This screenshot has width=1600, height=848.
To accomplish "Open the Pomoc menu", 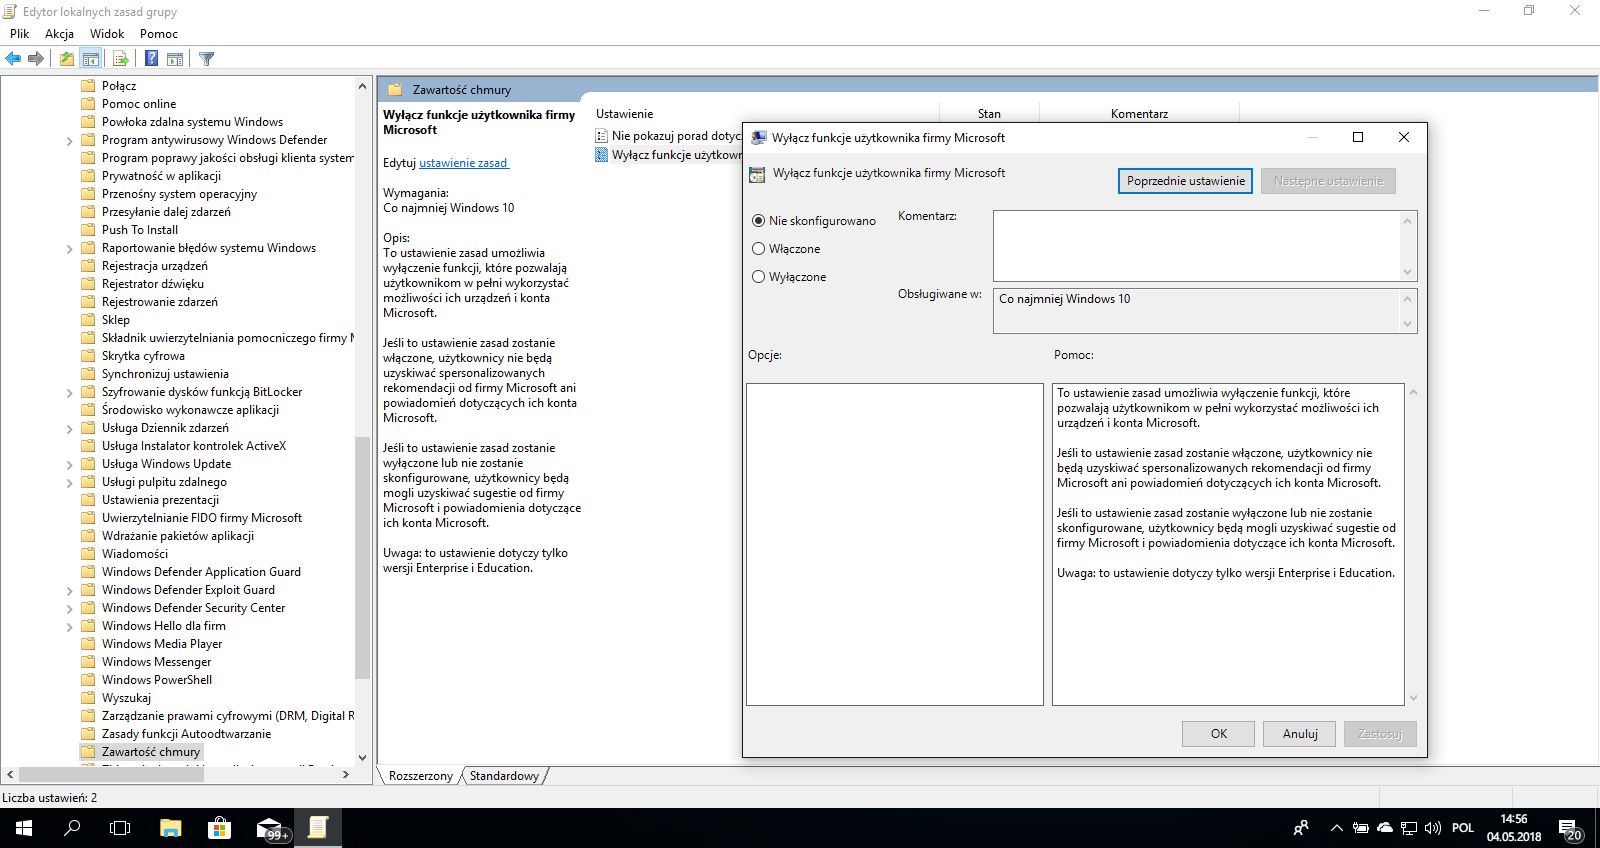I will coord(159,34).
